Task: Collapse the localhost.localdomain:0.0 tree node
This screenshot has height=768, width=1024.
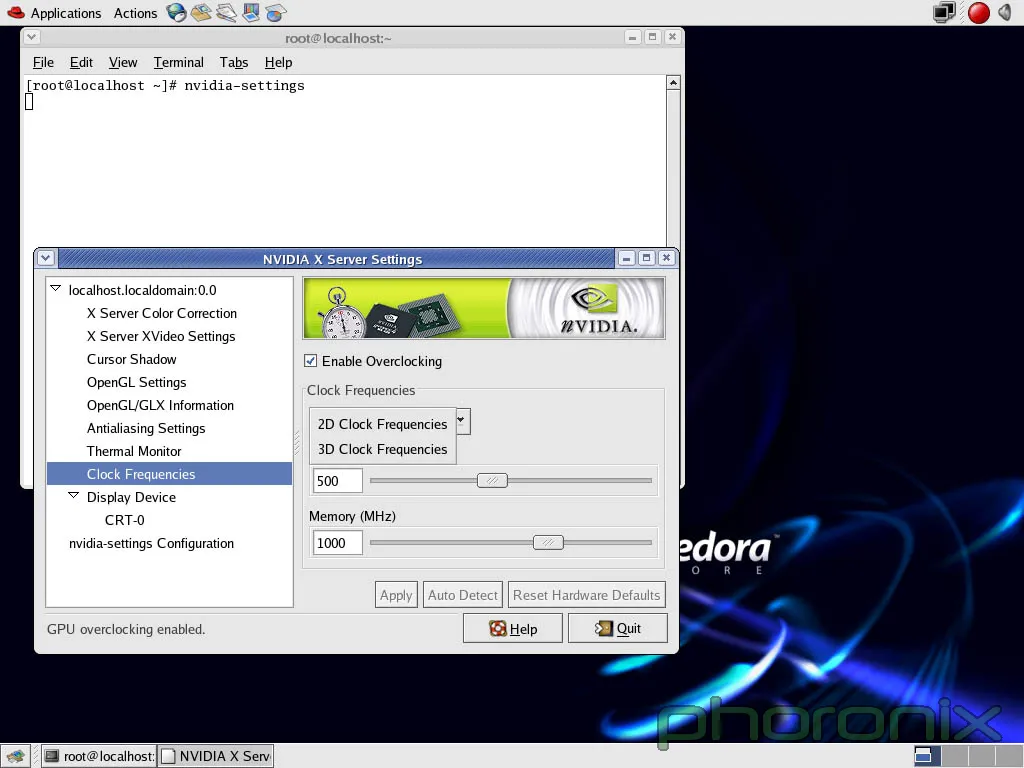Action: [x=56, y=289]
